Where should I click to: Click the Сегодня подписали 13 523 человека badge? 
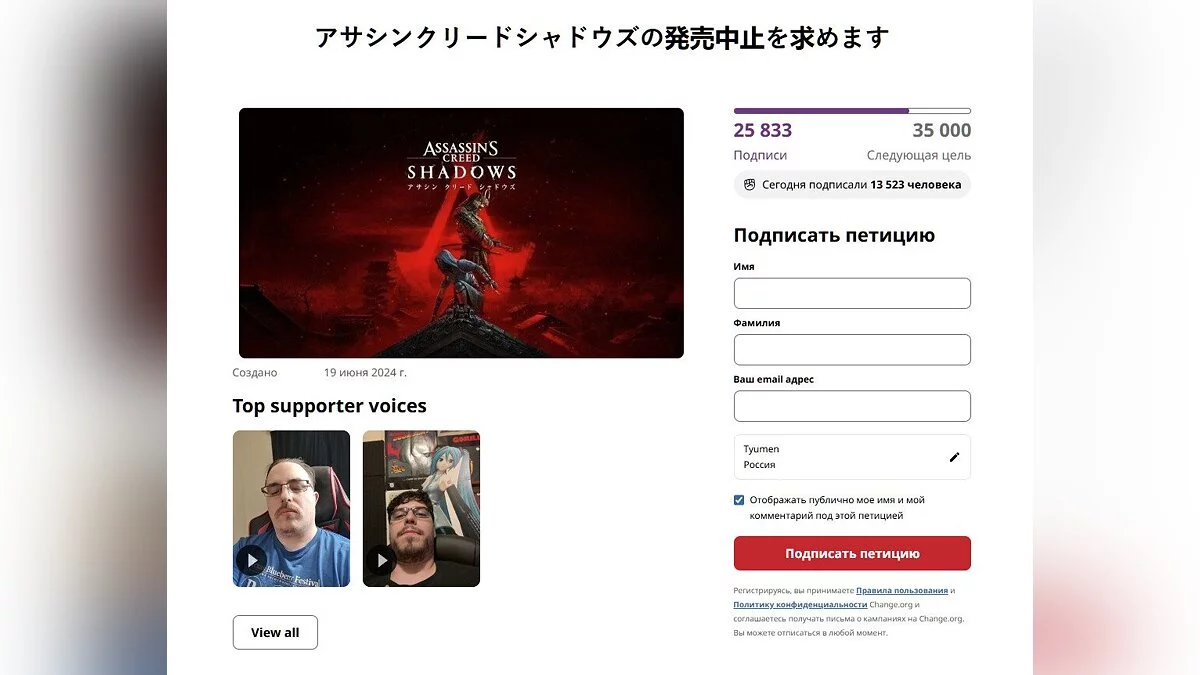coord(852,184)
